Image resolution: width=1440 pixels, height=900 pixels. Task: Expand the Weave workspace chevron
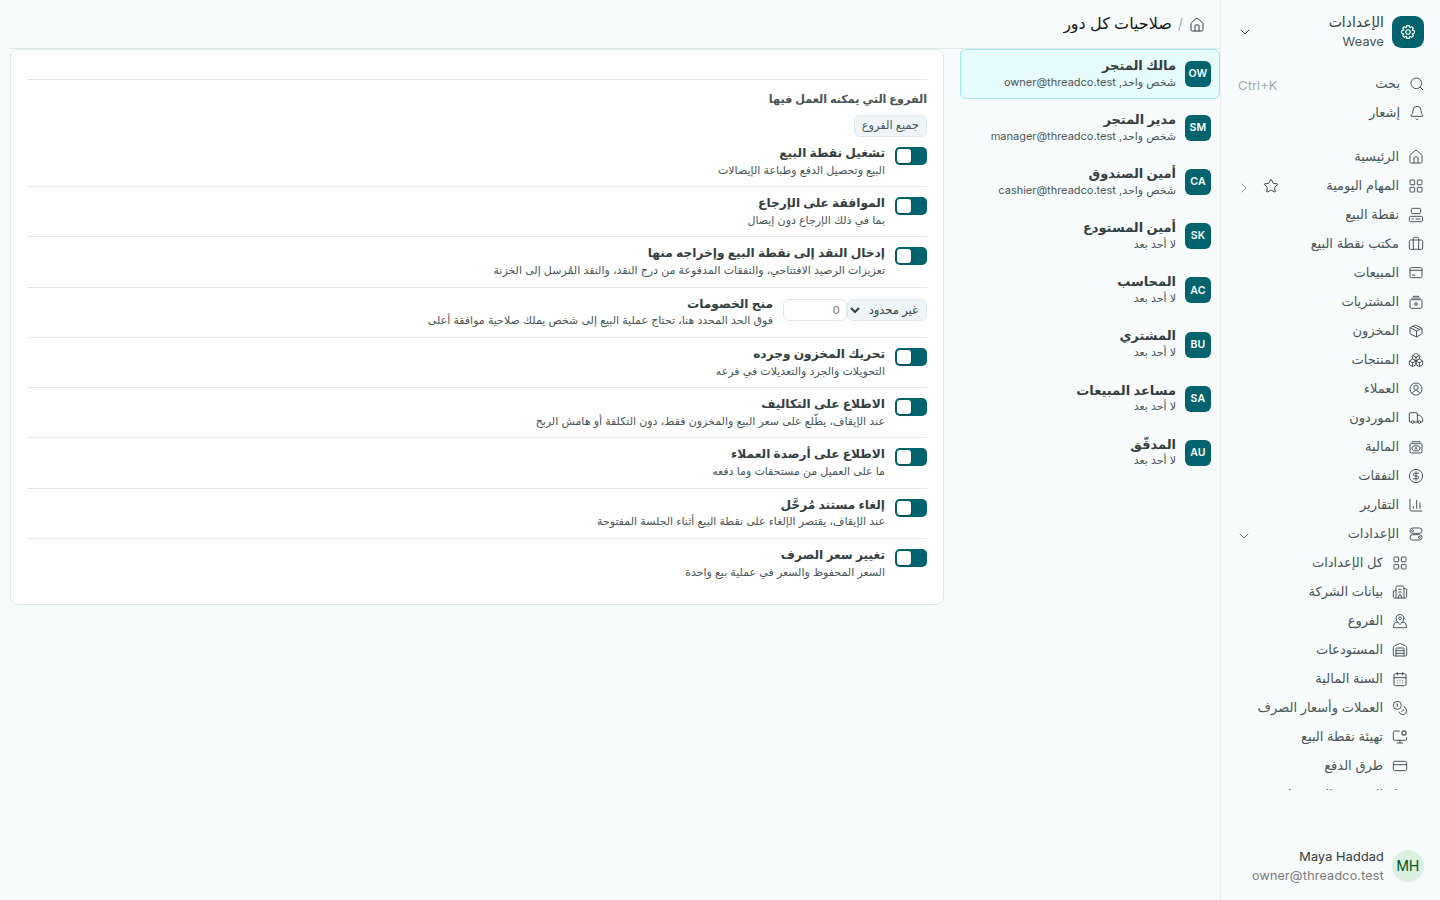click(1245, 32)
